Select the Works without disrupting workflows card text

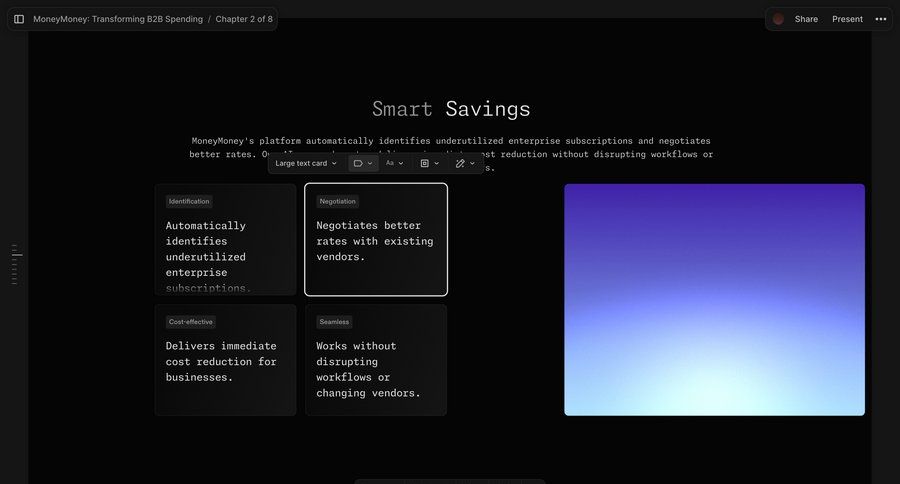click(368, 369)
